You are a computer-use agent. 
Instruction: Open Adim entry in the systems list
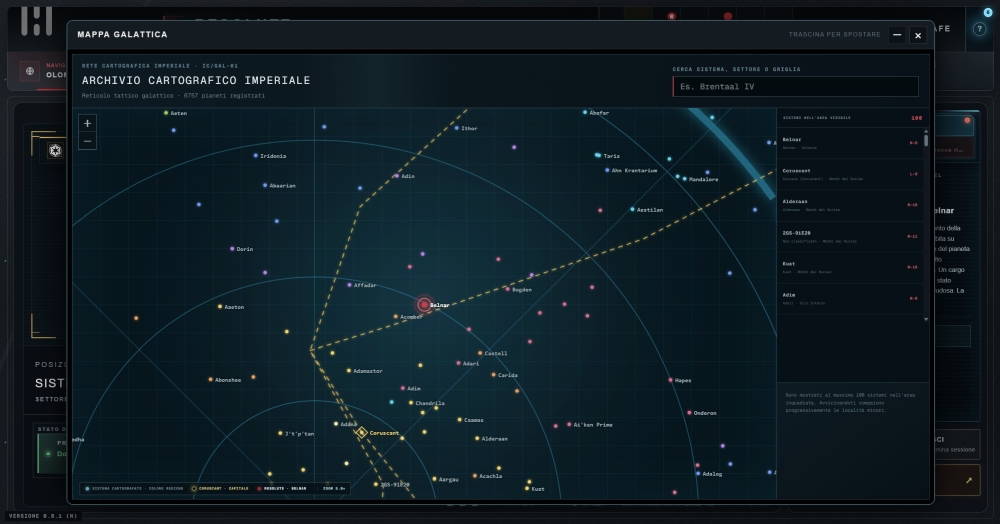(850, 298)
